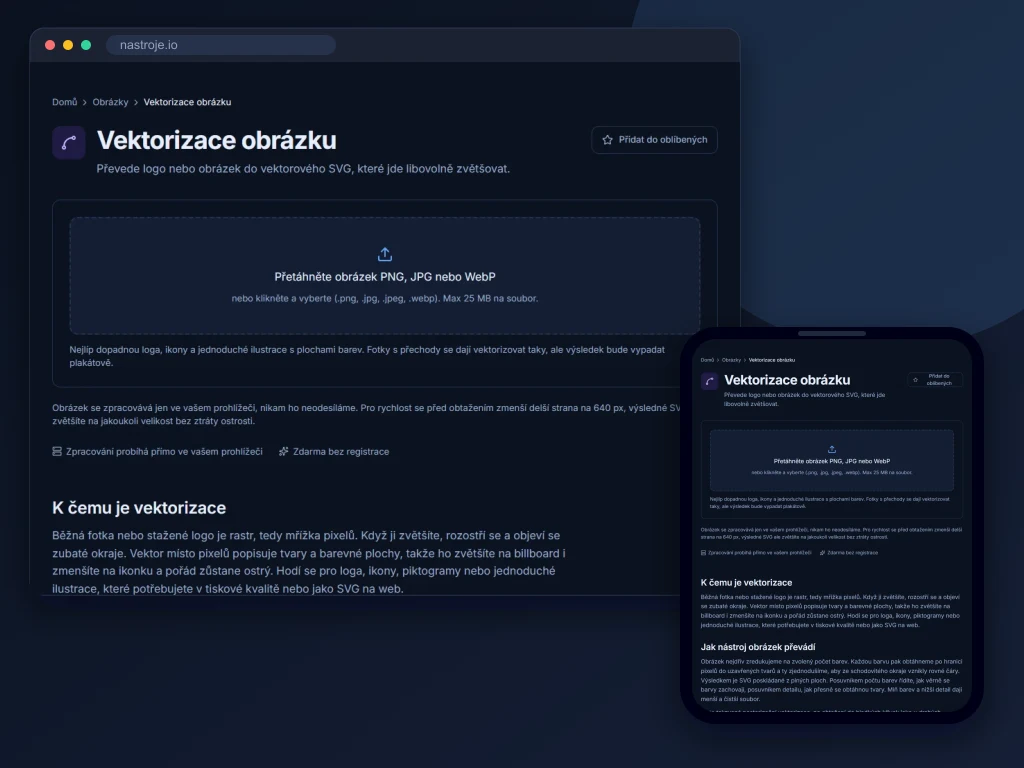Click the upload icon in the phone mockup dropzone
The width and height of the screenshot is (1024, 768).
pyautogui.click(x=831, y=449)
